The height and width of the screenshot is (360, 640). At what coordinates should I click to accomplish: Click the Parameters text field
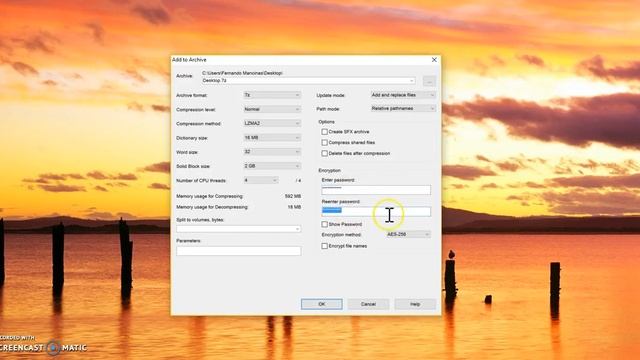click(239, 251)
